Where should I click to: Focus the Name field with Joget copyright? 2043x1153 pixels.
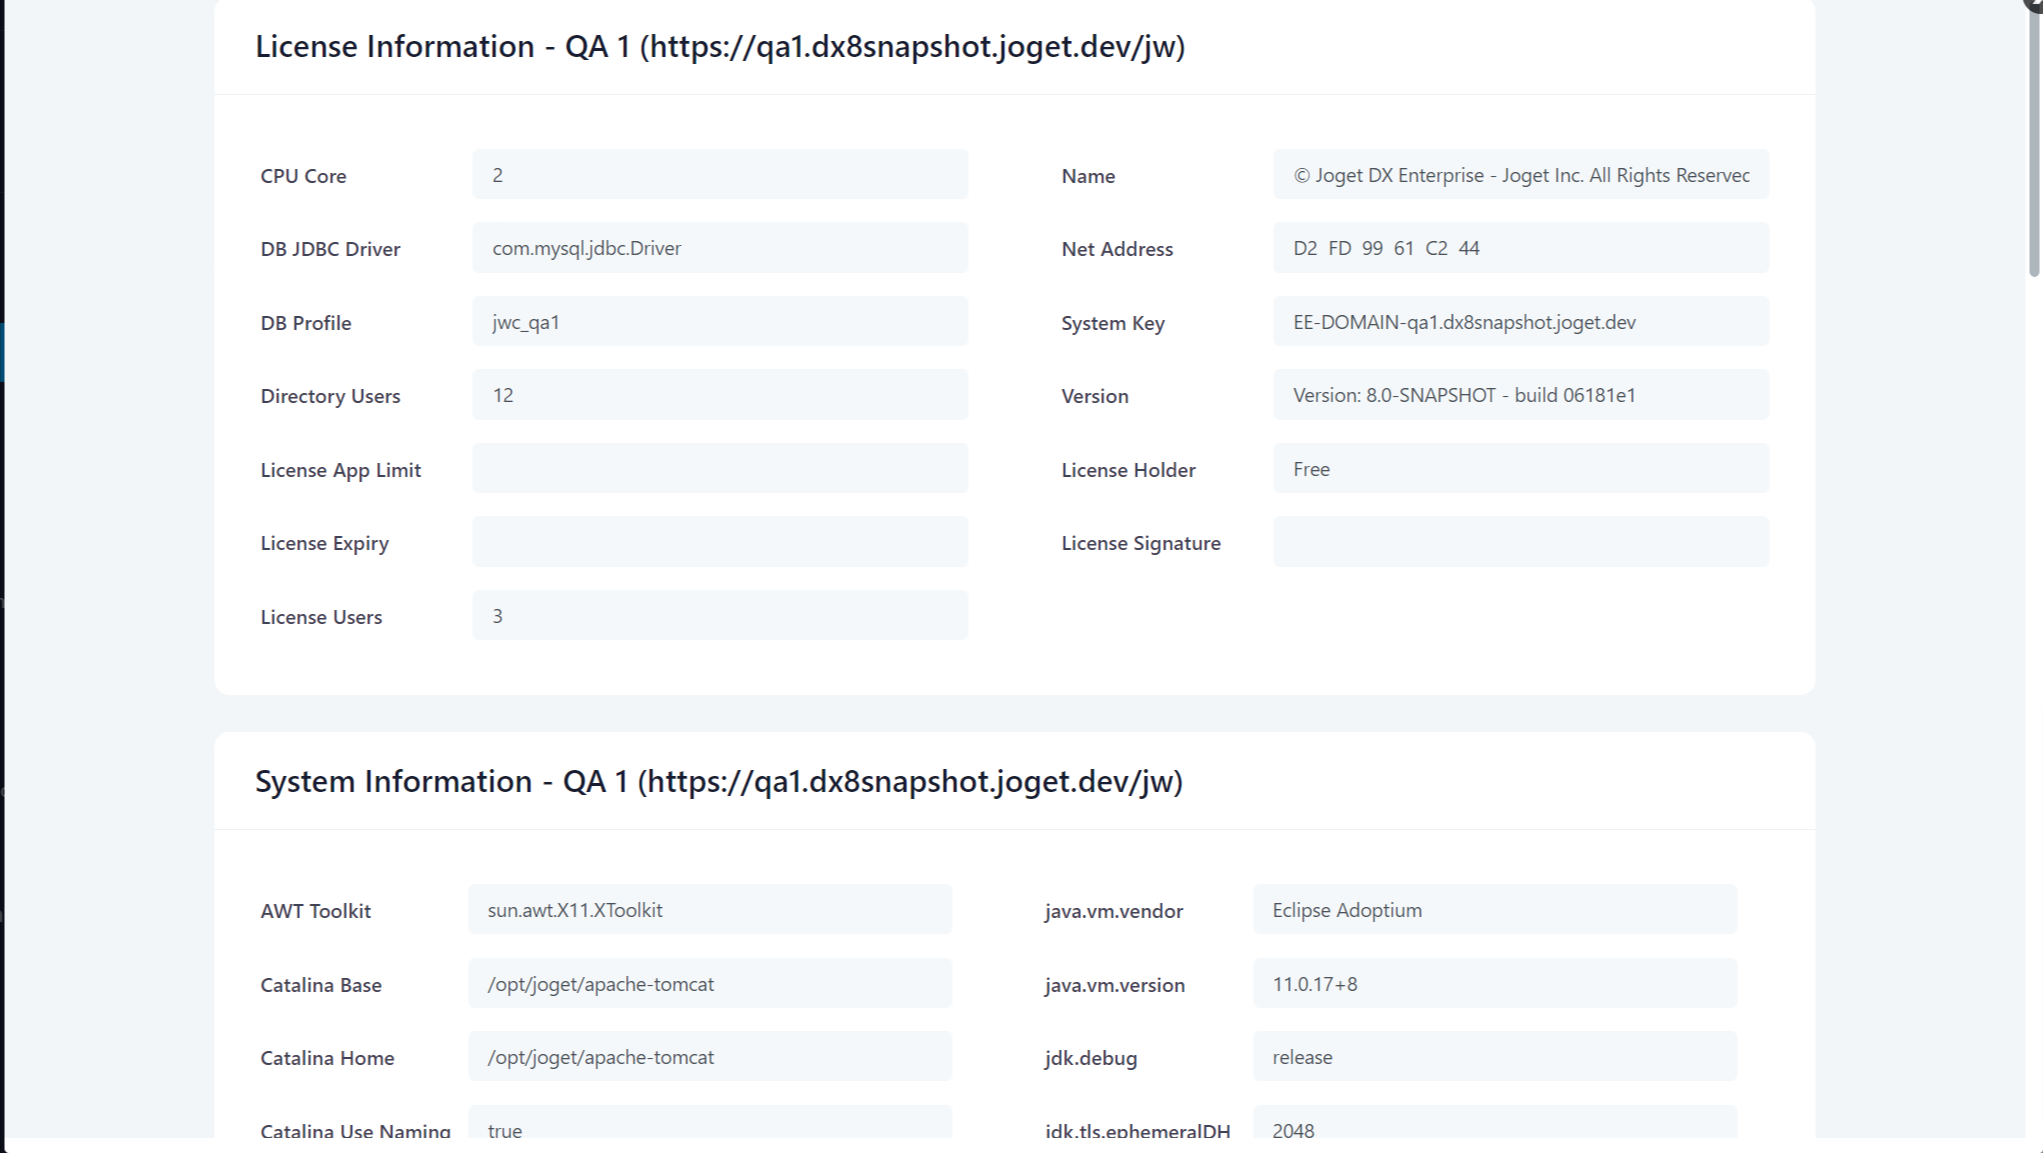click(x=1520, y=175)
